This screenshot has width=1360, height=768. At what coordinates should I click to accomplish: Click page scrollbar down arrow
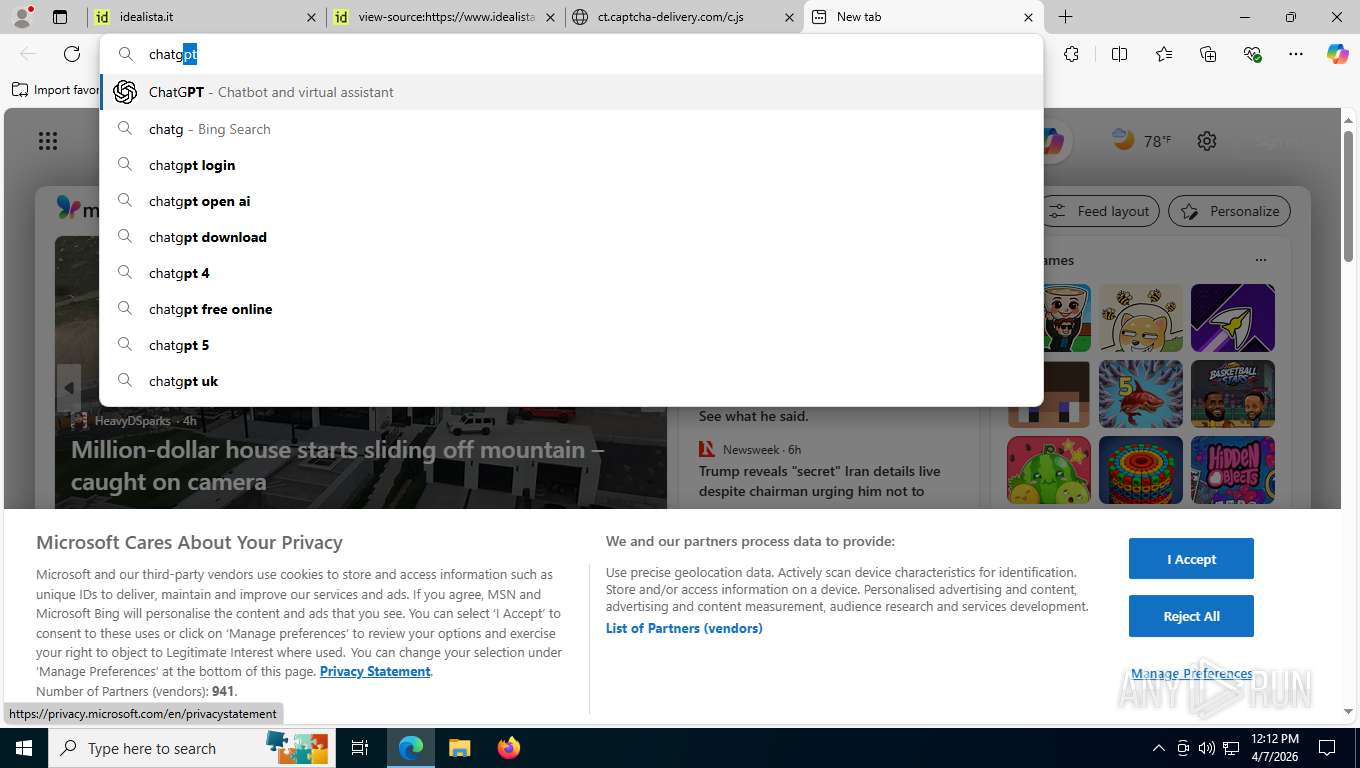pyautogui.click(x=1348, y=711)
